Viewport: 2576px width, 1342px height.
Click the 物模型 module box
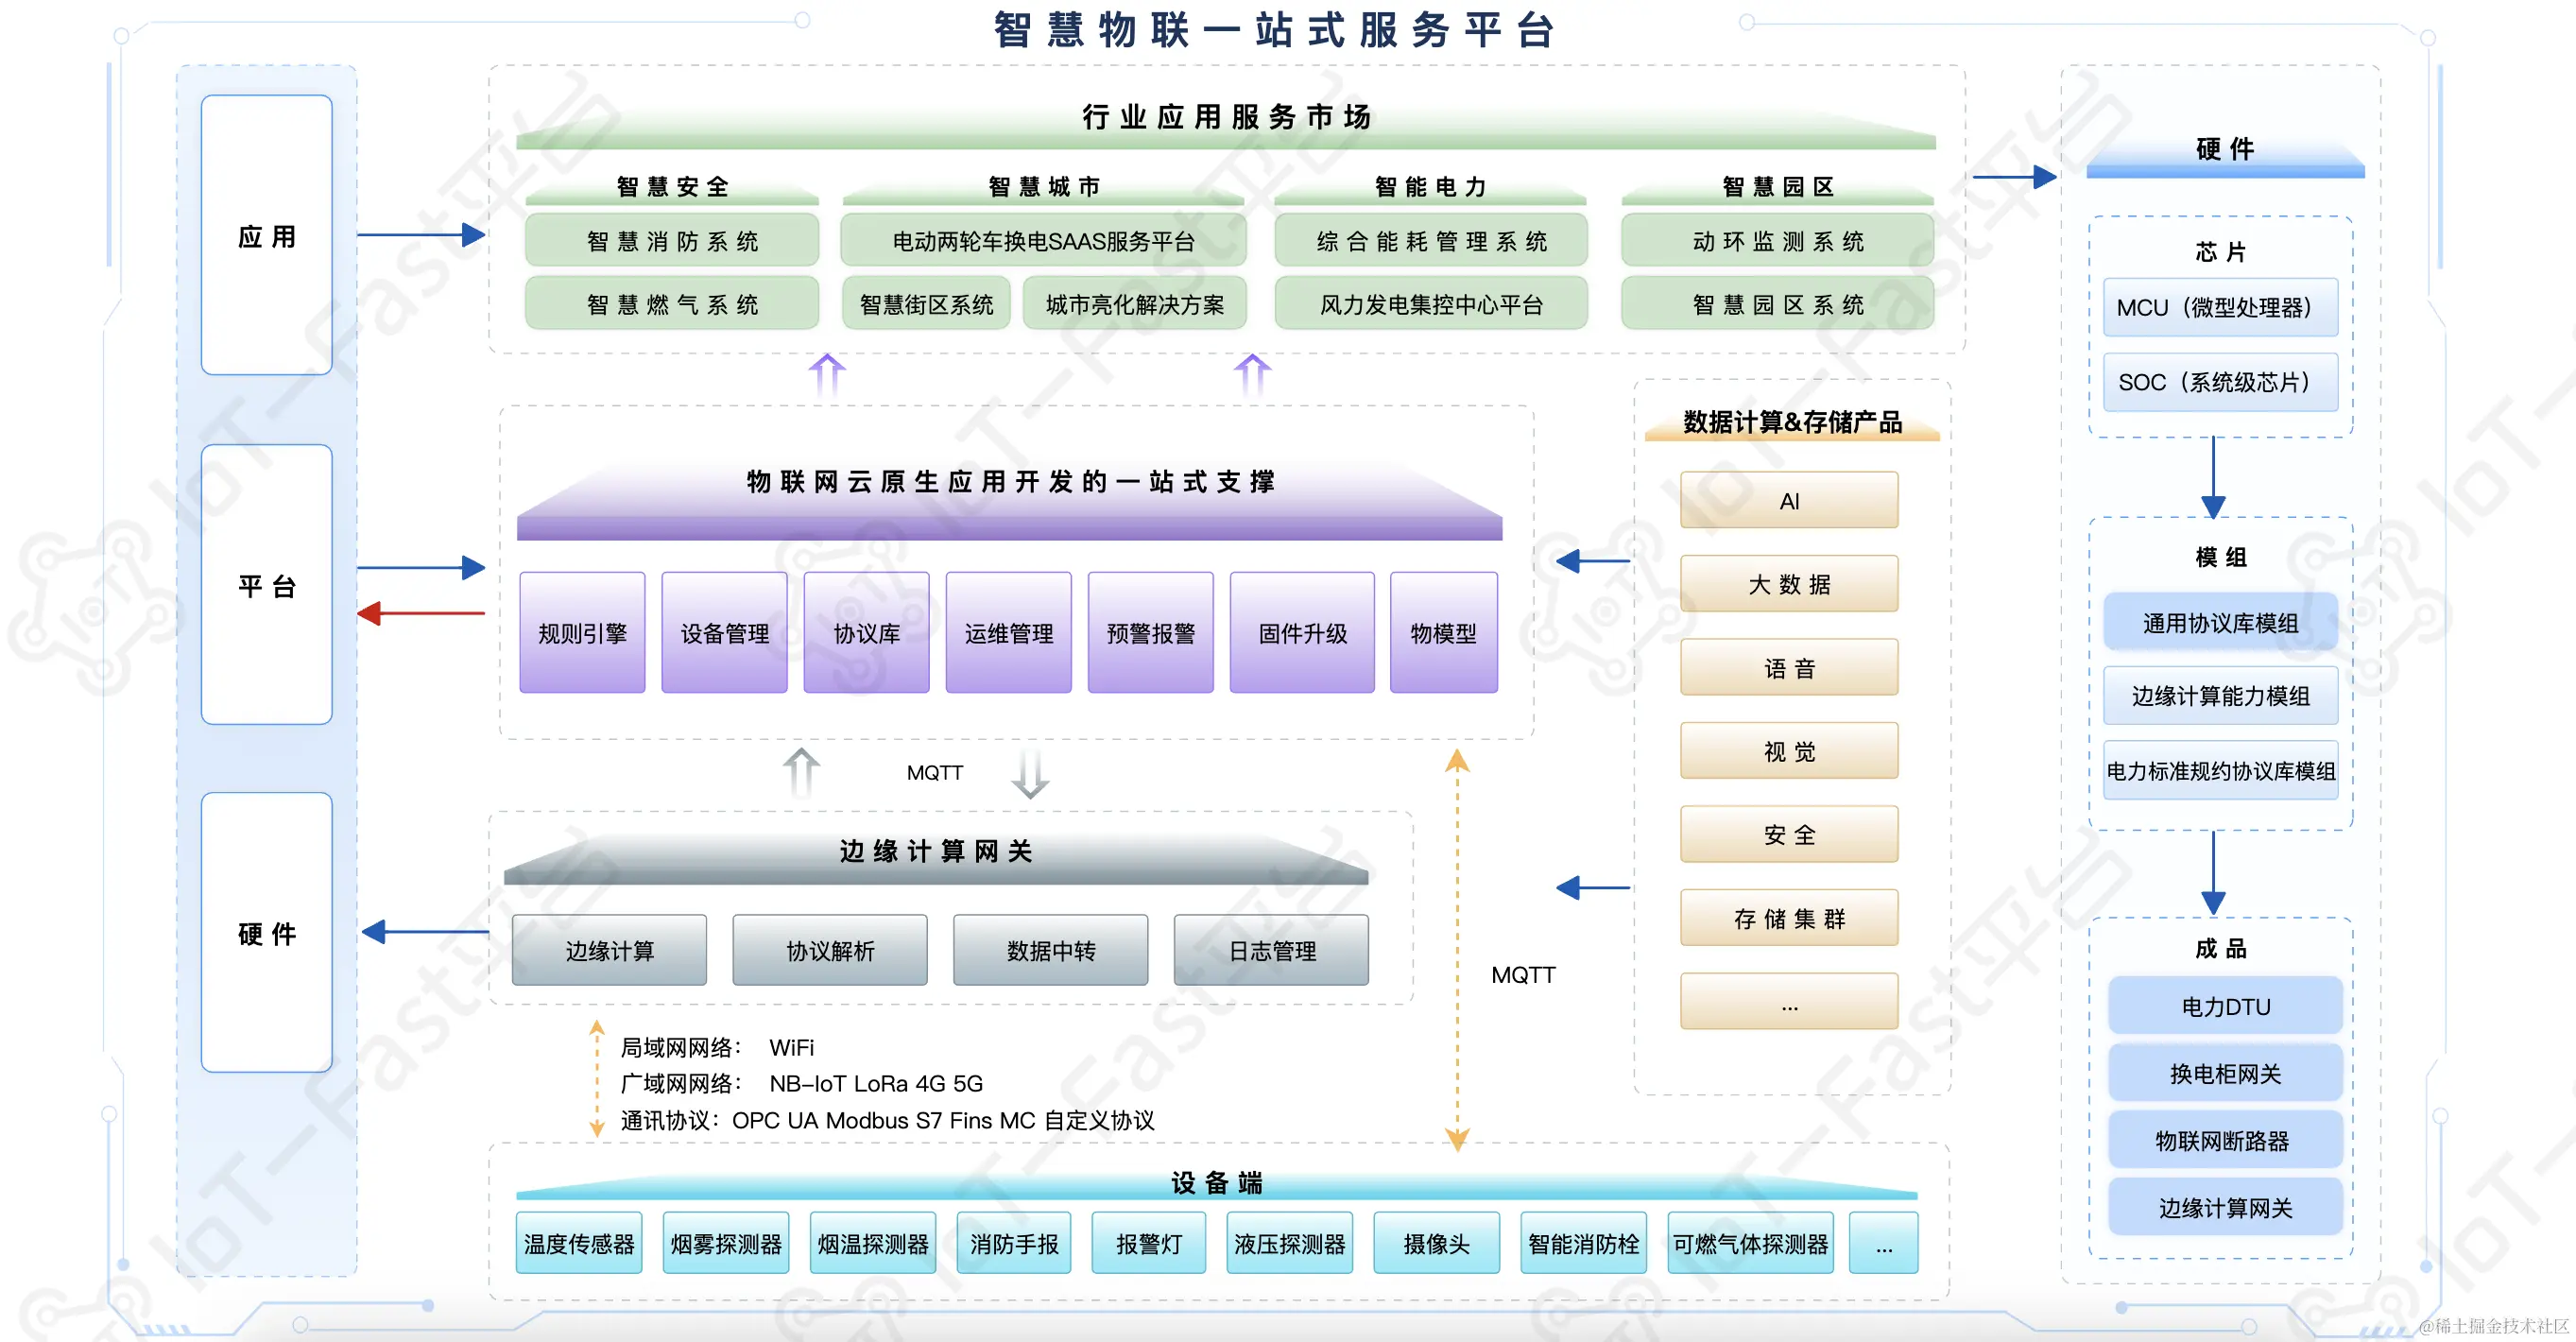coord(1443,632)
